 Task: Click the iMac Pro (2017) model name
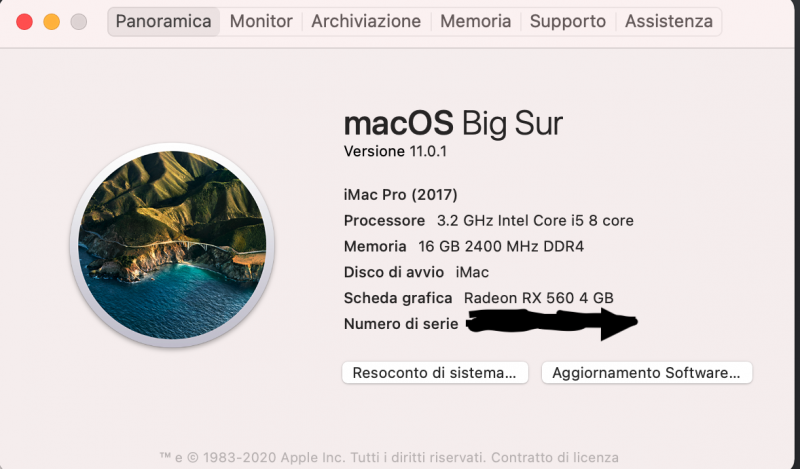pos(400,194)
